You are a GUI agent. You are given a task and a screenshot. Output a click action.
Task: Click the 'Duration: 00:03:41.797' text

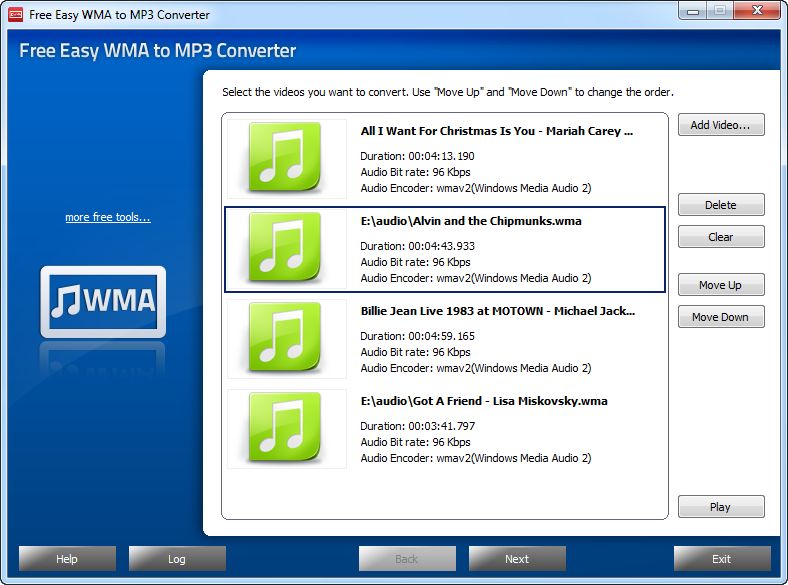(x=417, y=426)
